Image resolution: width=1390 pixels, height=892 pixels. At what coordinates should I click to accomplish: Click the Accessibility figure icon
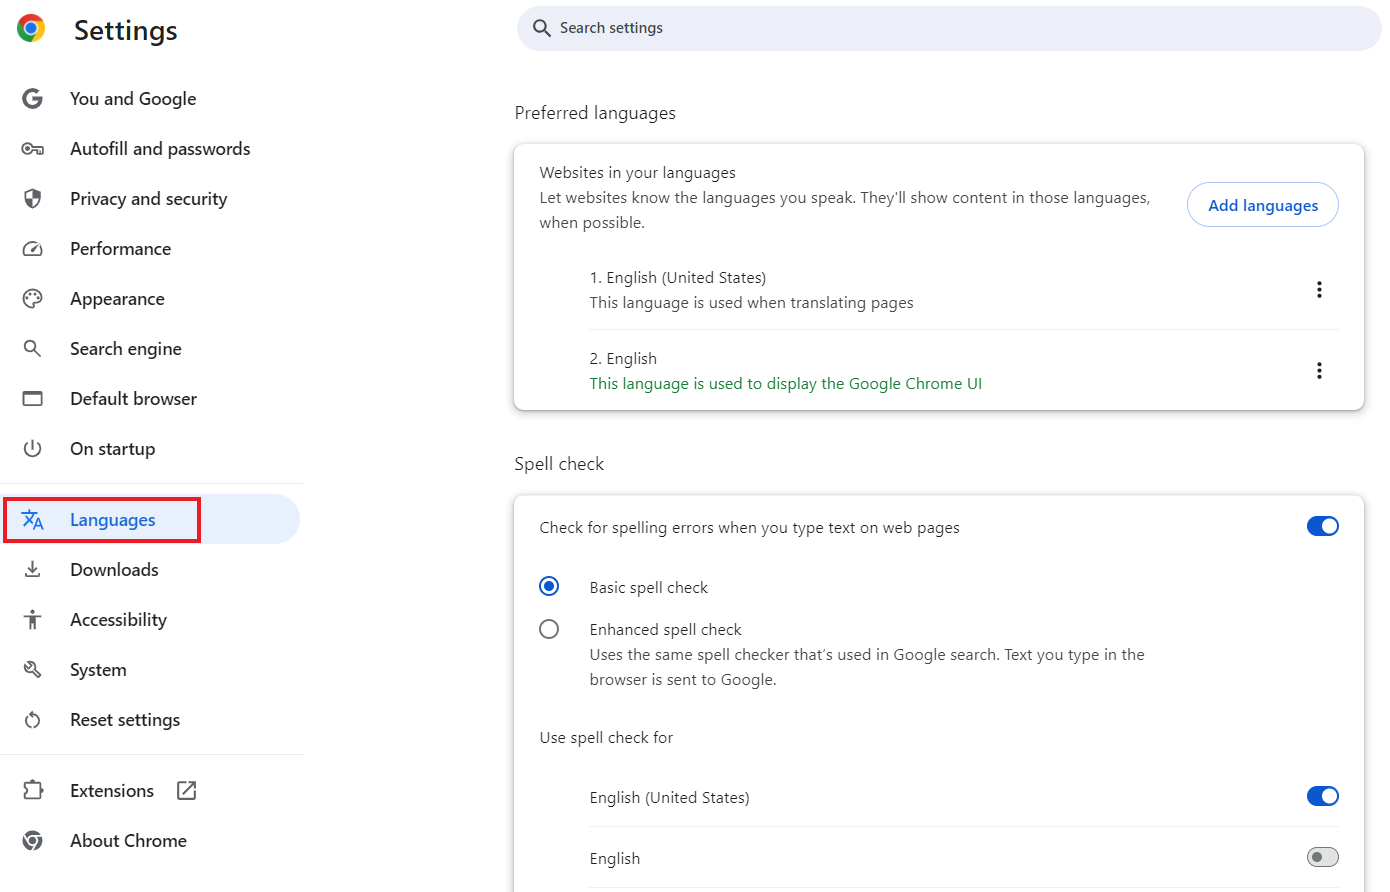(33, 620)
